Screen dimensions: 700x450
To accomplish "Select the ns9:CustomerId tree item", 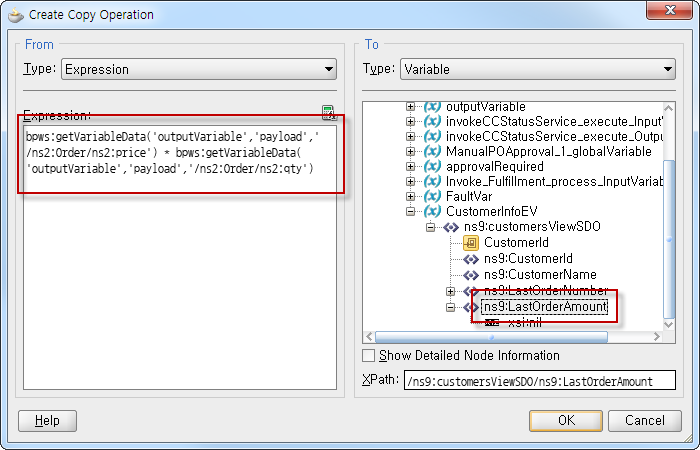I will (528, 258).
